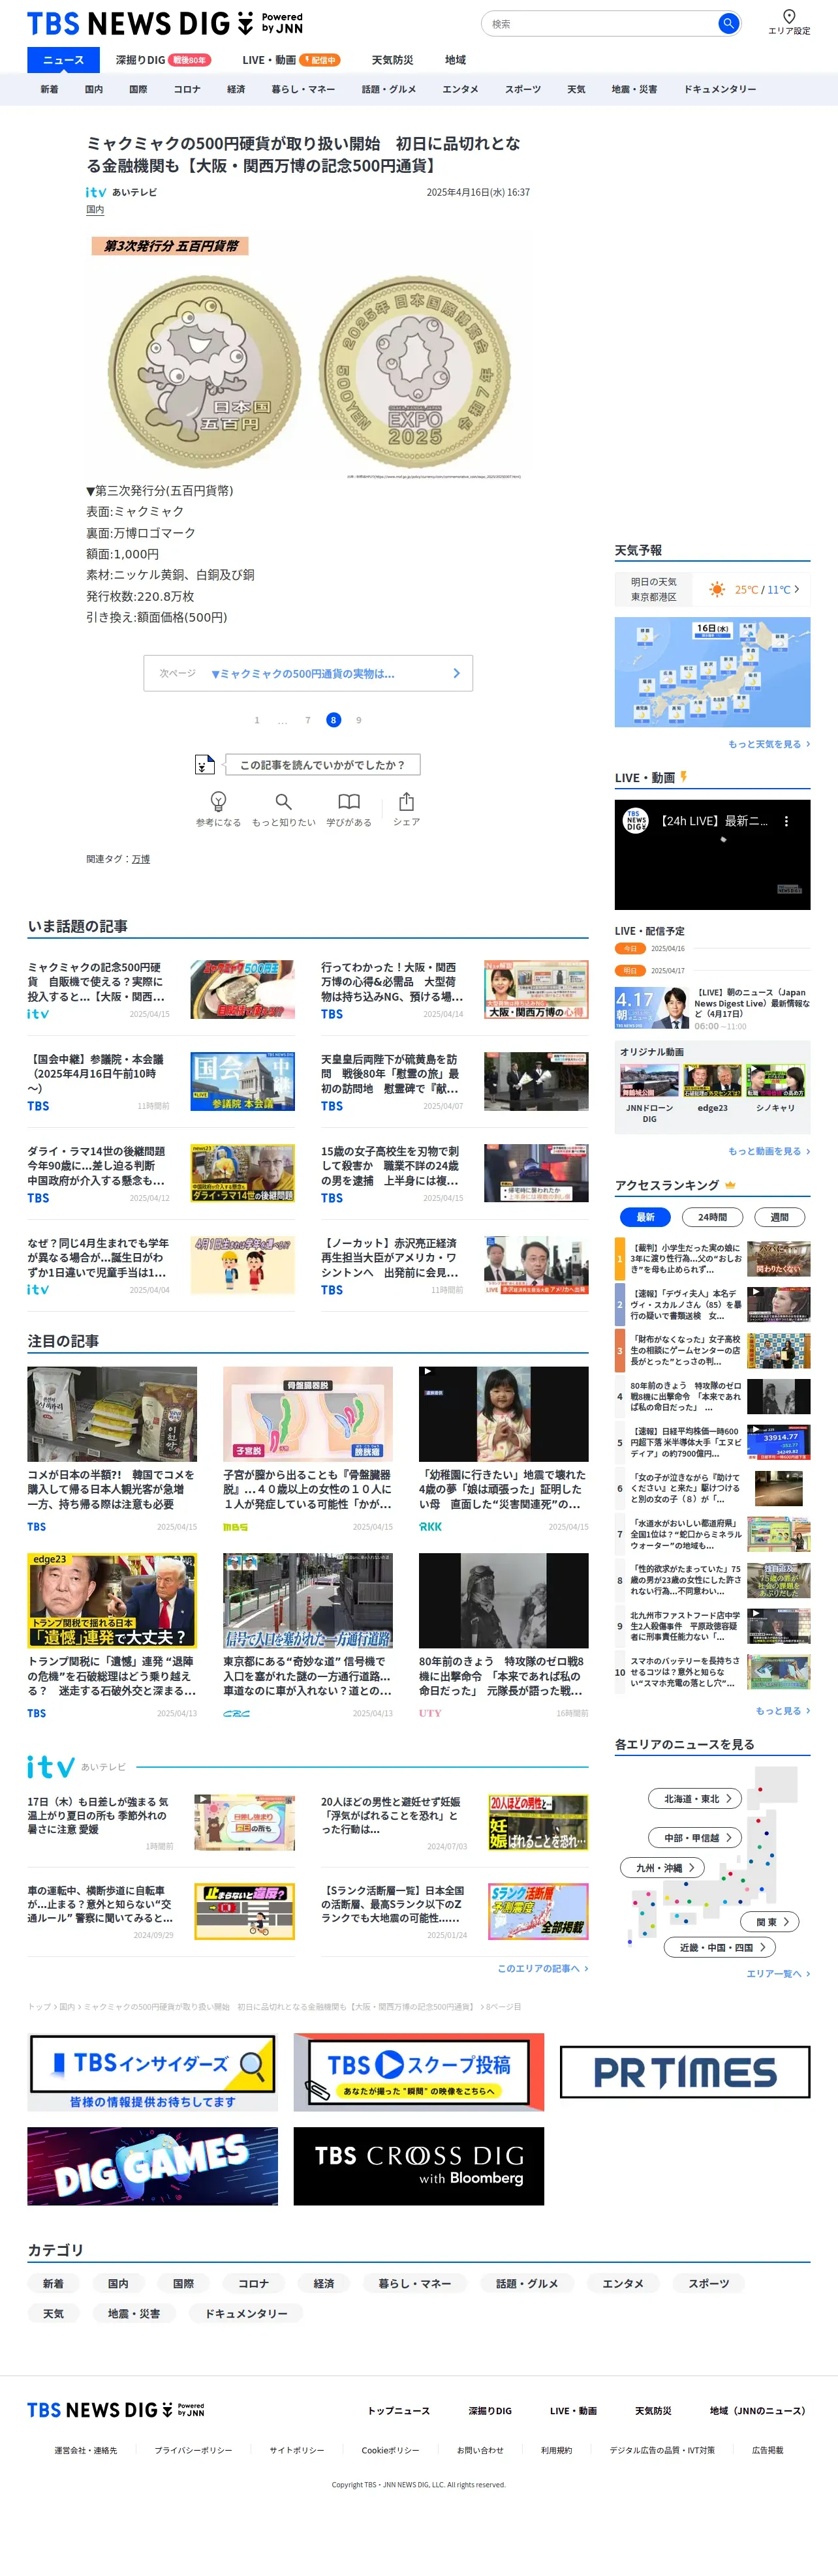Select the ニュース main tab

[63, 60]
